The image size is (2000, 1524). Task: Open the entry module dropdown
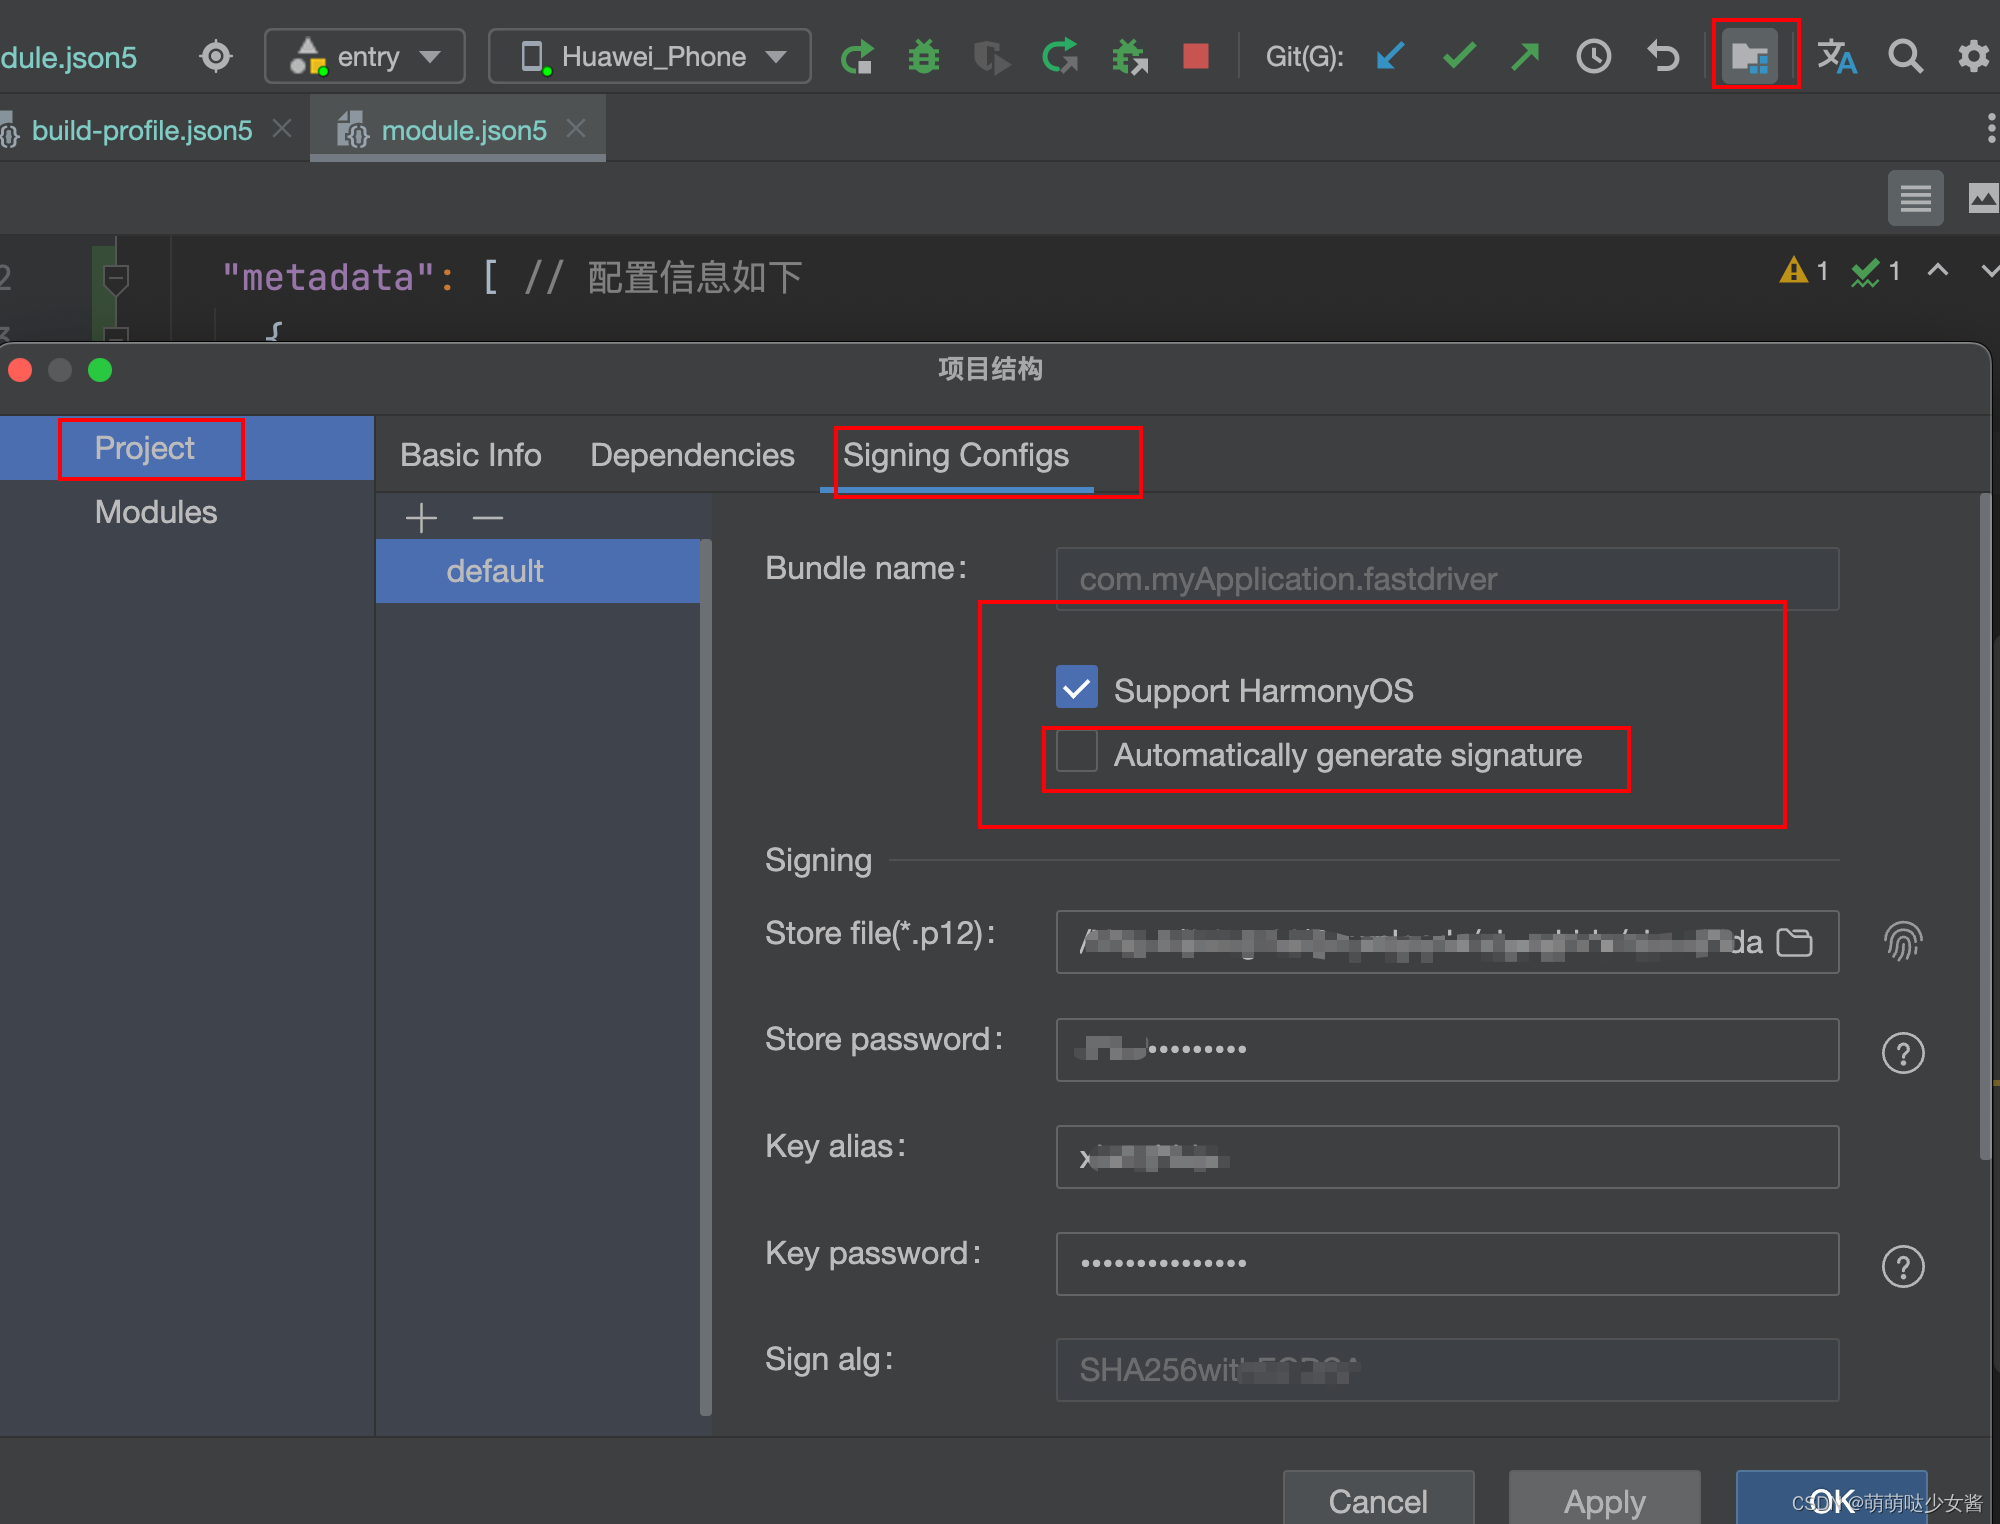[365, 56]
